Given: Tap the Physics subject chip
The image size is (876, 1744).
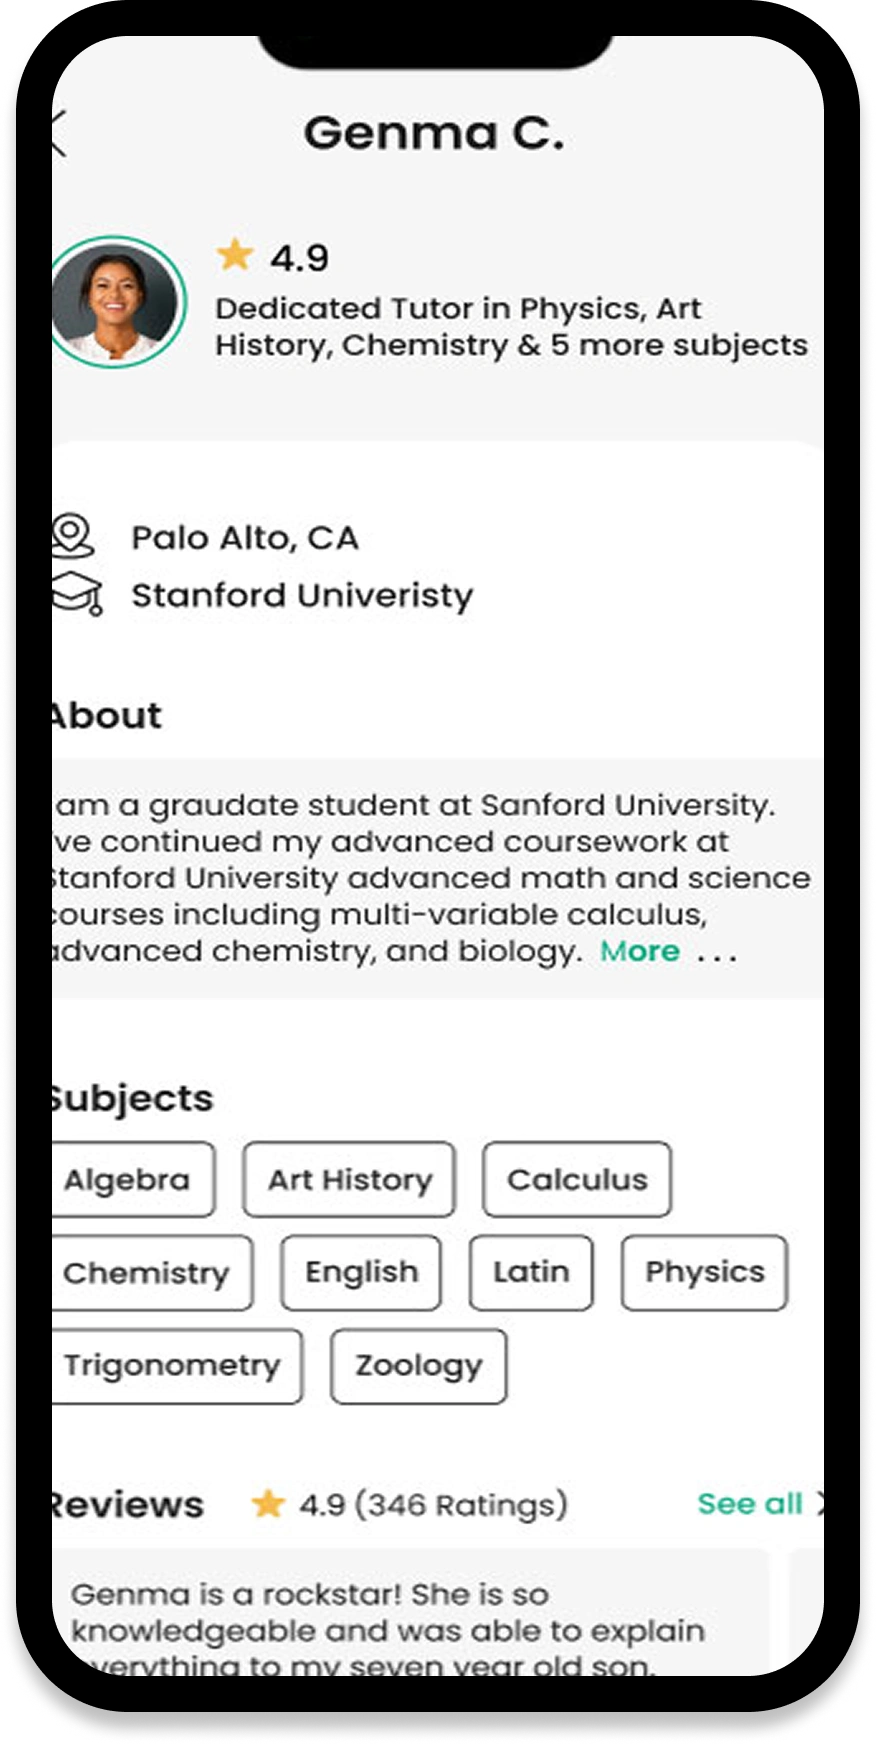Looking at the screenshot, I should pos(704,1273).
